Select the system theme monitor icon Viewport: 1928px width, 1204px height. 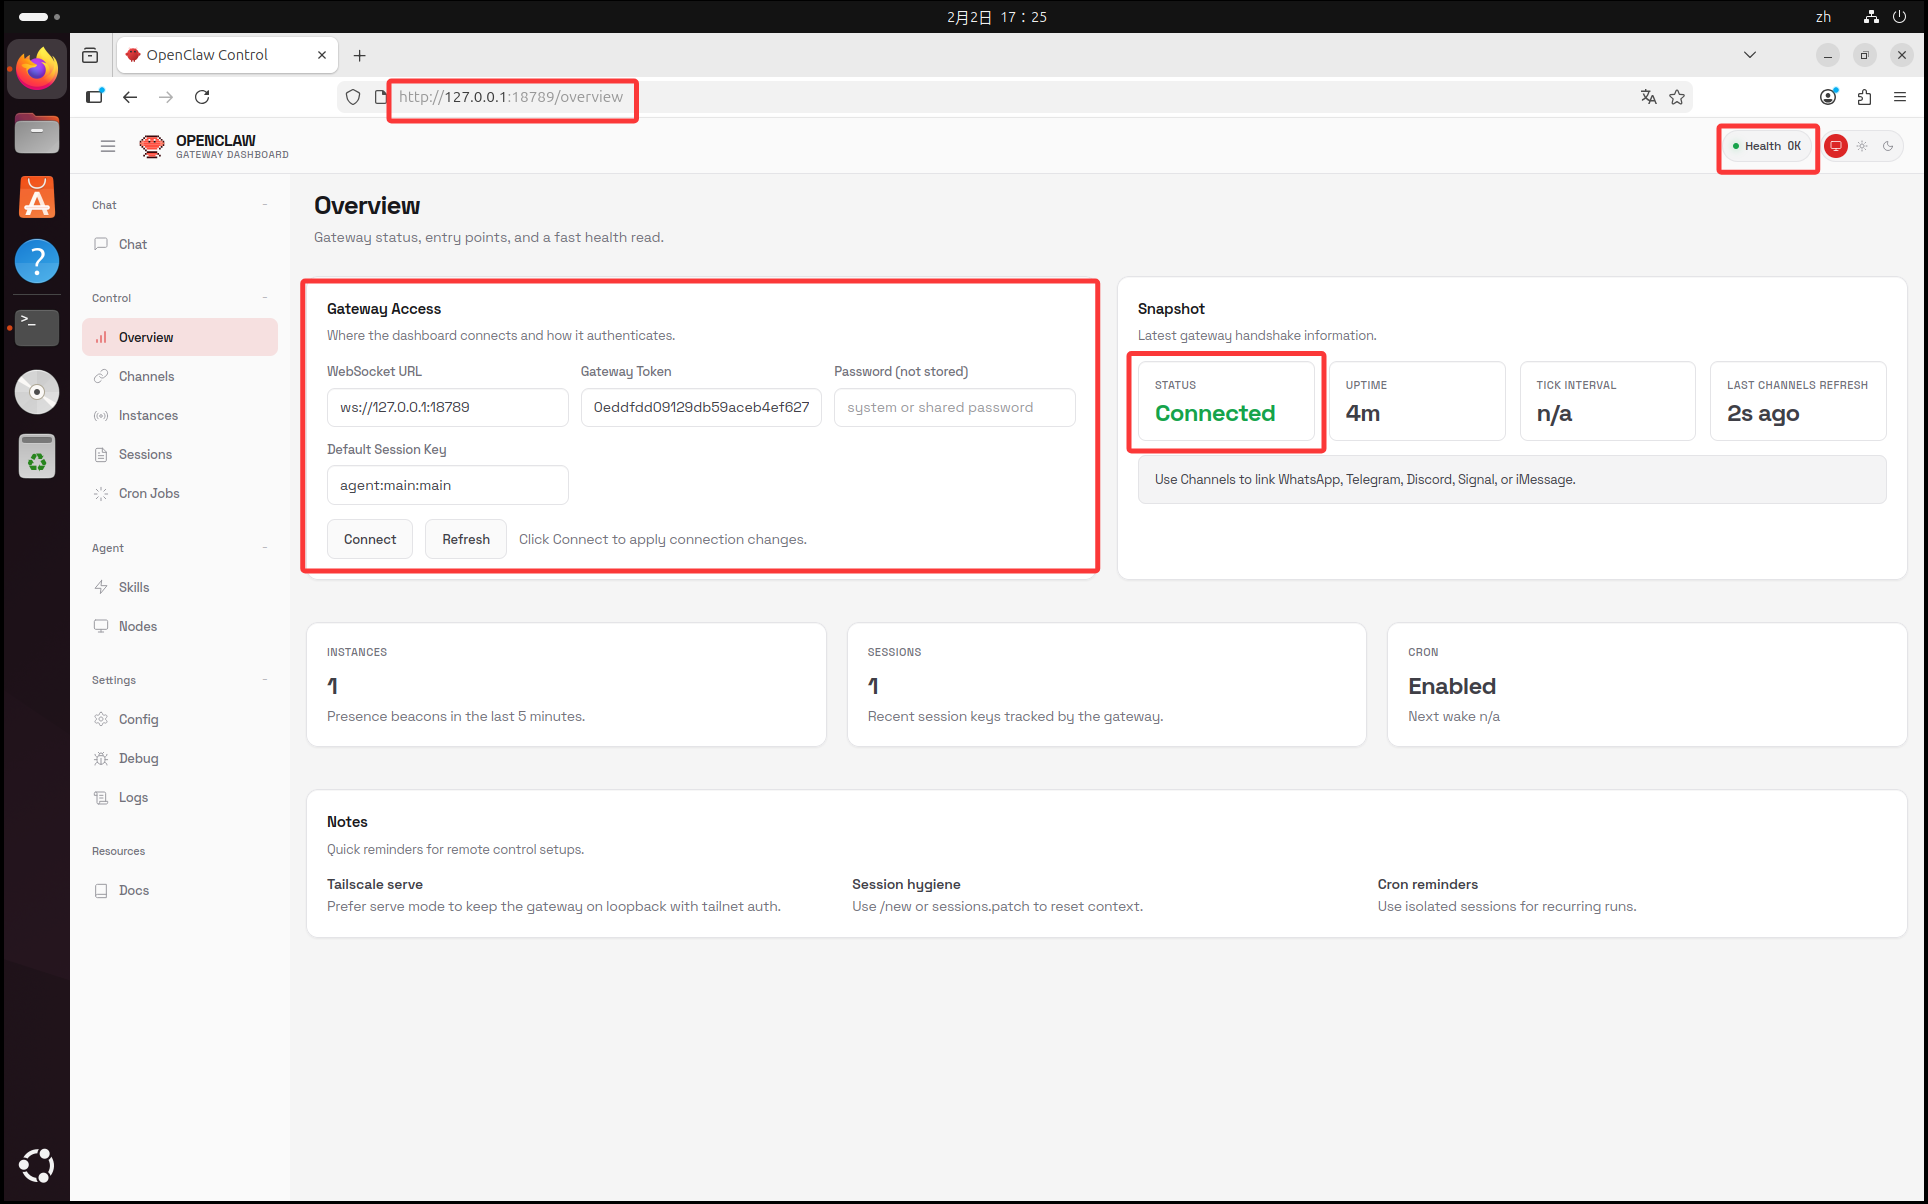(x=1836, y=146)
